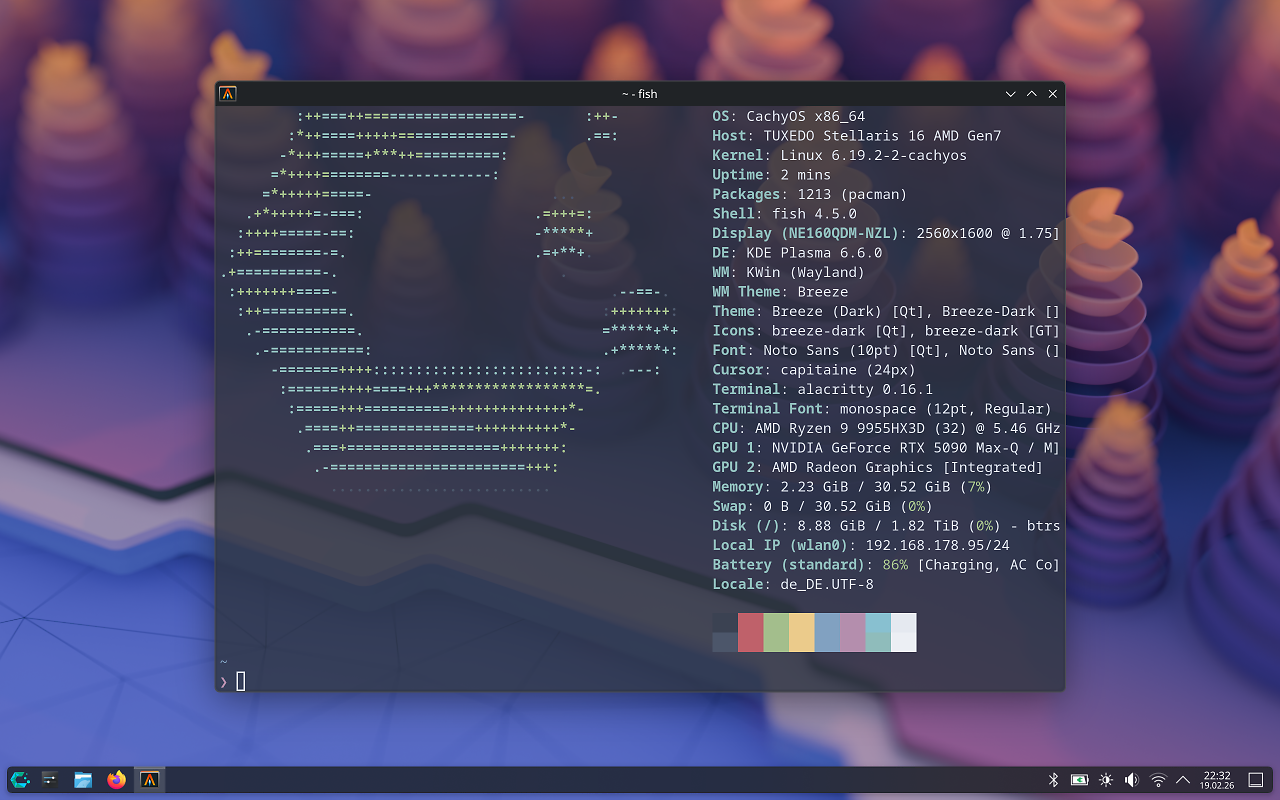Click the 'Shell: fish 4.5.0' line
The width and height of the screenshot is (1280, 800).
784,214
